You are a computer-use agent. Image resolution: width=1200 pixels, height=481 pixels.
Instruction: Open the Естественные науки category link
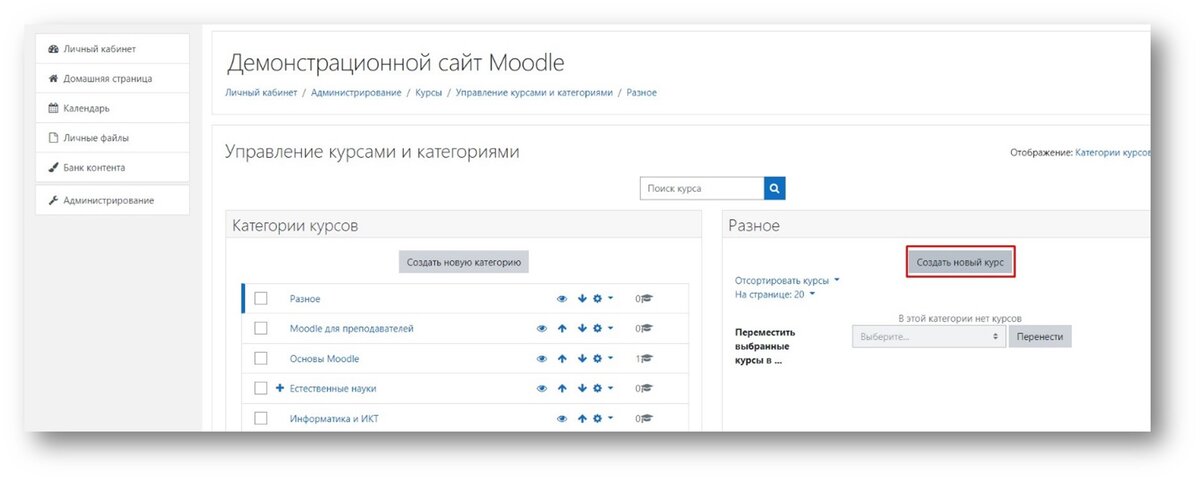333,388
